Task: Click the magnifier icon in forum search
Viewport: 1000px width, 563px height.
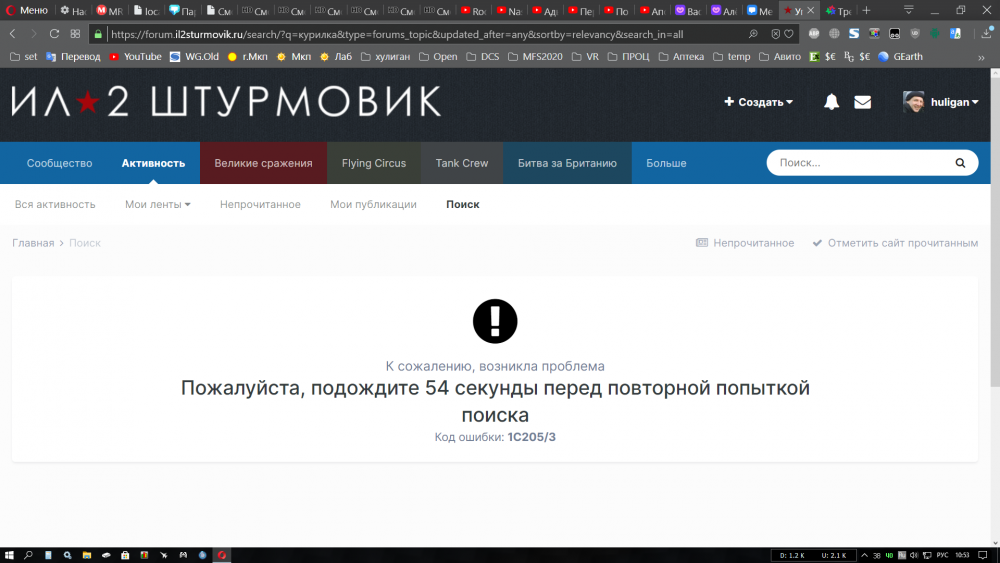Action: pyautogui.click(x=960, y=163)
